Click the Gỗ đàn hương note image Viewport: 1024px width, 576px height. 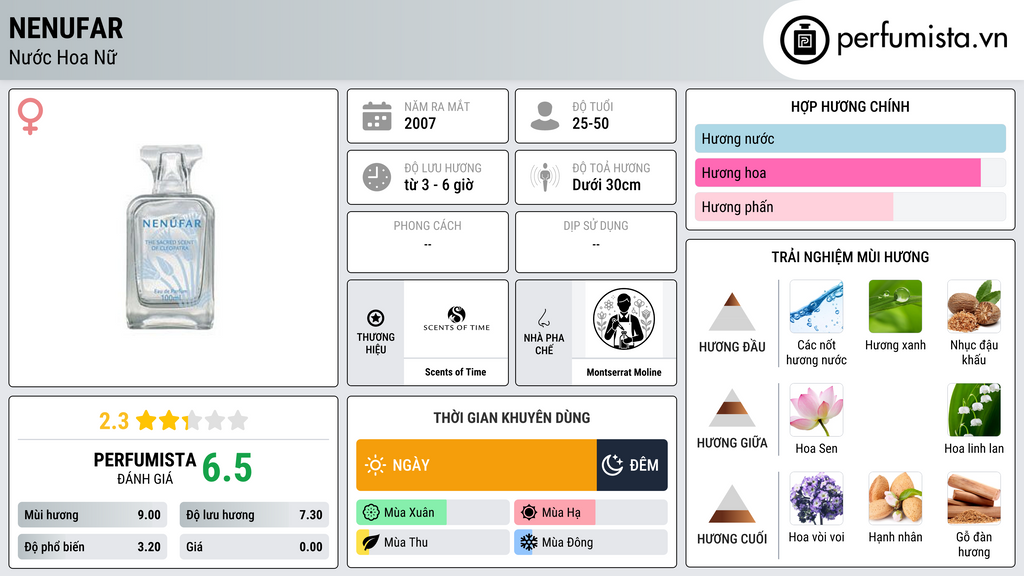click(x=974, y=499)
